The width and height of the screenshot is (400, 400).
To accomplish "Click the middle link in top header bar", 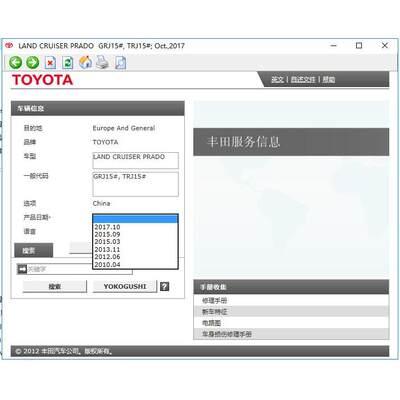I will (303, 79).
